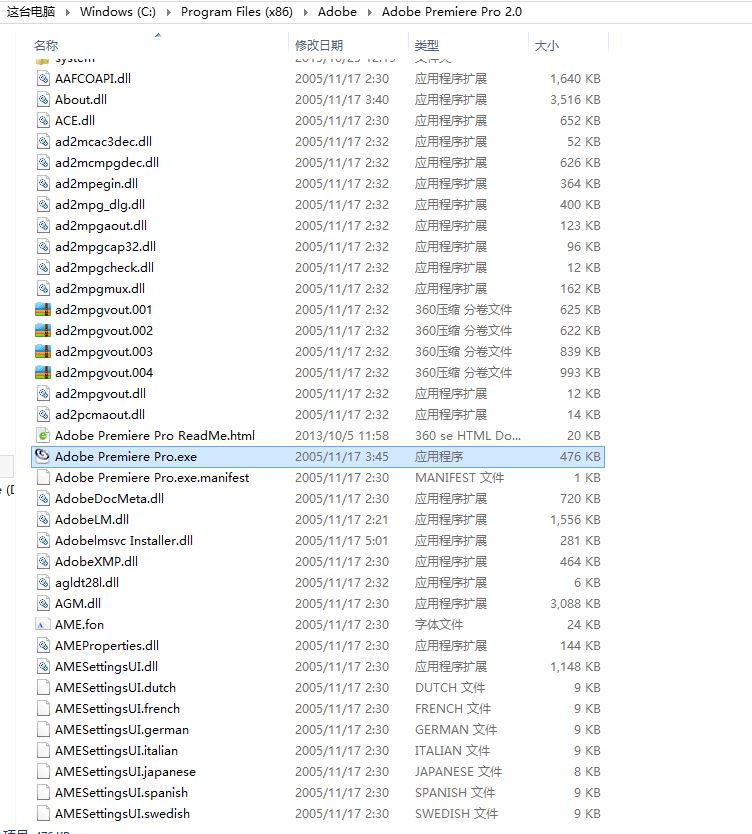Select file name ad2mcmpgdec.dll
This screenshot has height=834, width=752.
click(107, 163)
